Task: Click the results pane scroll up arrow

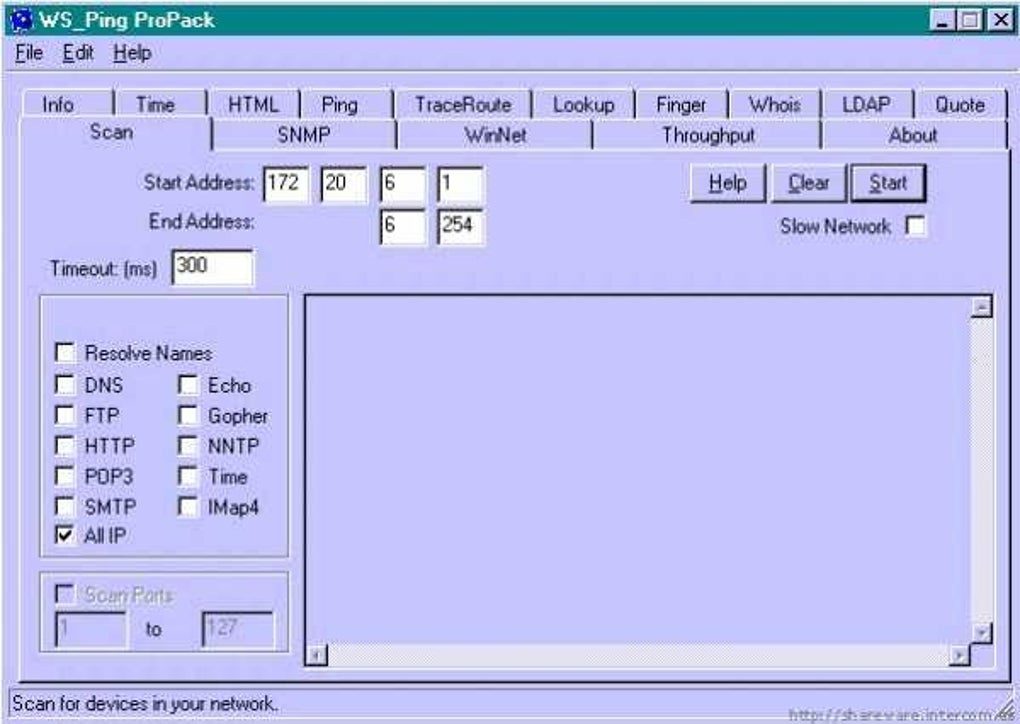Action: click(981, 307)
